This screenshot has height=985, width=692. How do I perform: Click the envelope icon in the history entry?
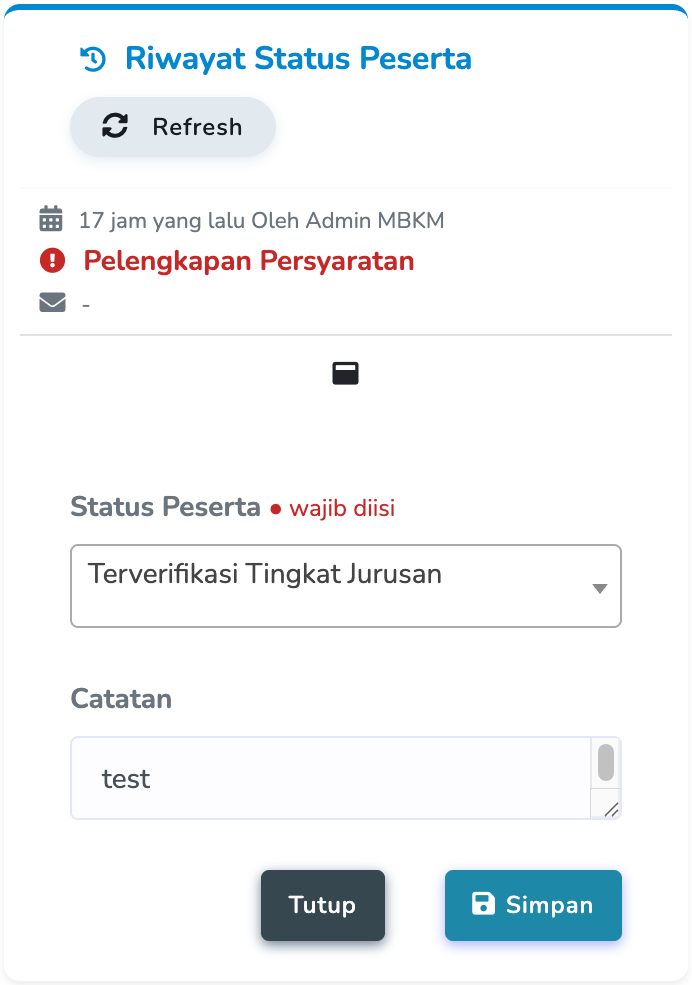[x=52, y=302]
